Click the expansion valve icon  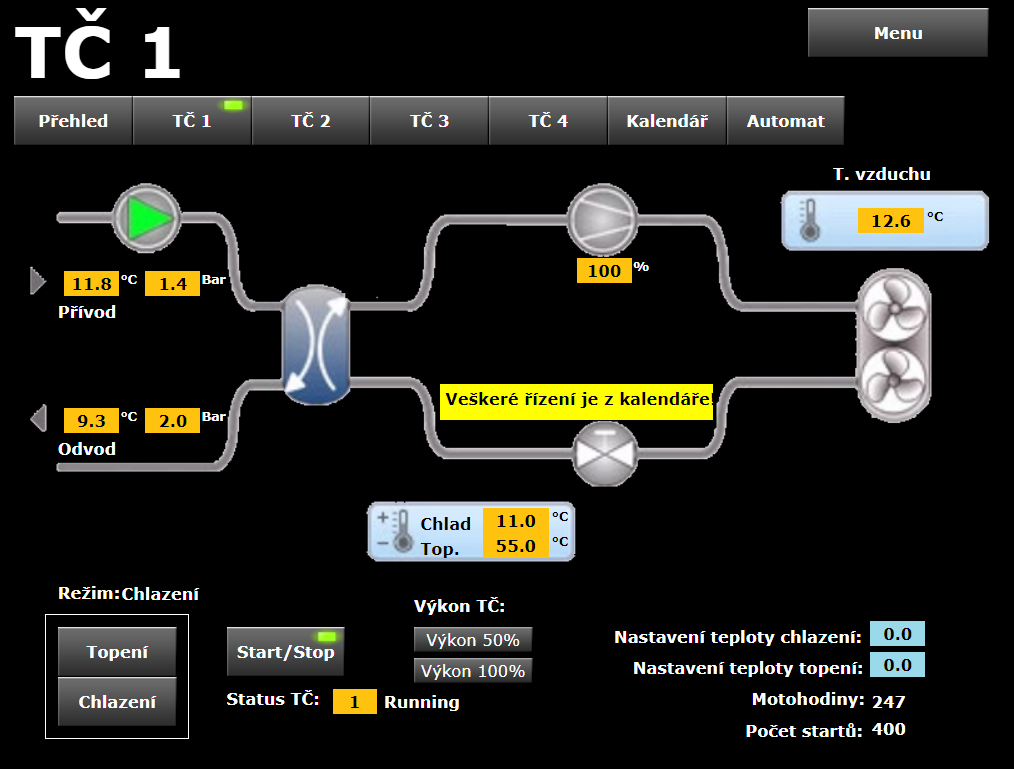pyautogui.click(x=604, y=452)
